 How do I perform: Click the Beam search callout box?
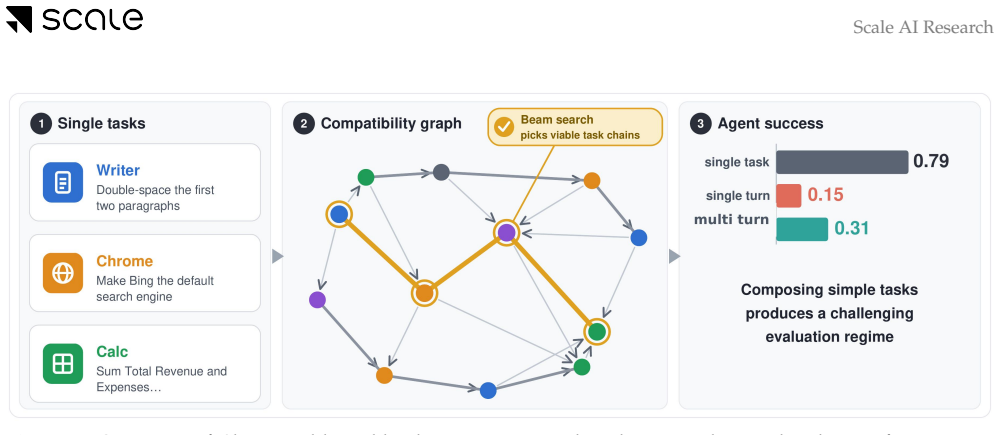[575, 127]
